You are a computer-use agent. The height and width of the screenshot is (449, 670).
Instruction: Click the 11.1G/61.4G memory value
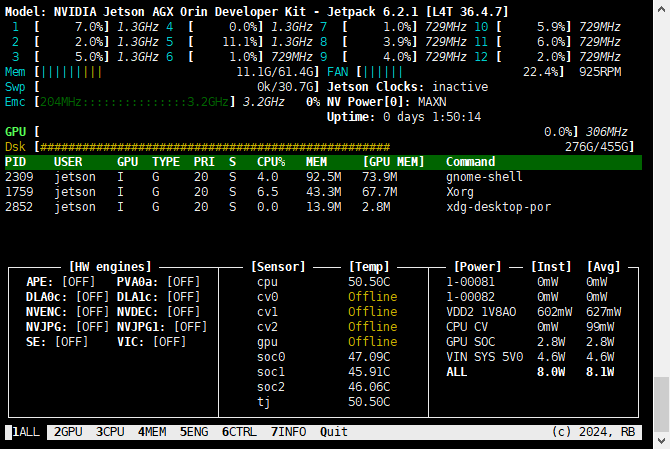(274, 72)
